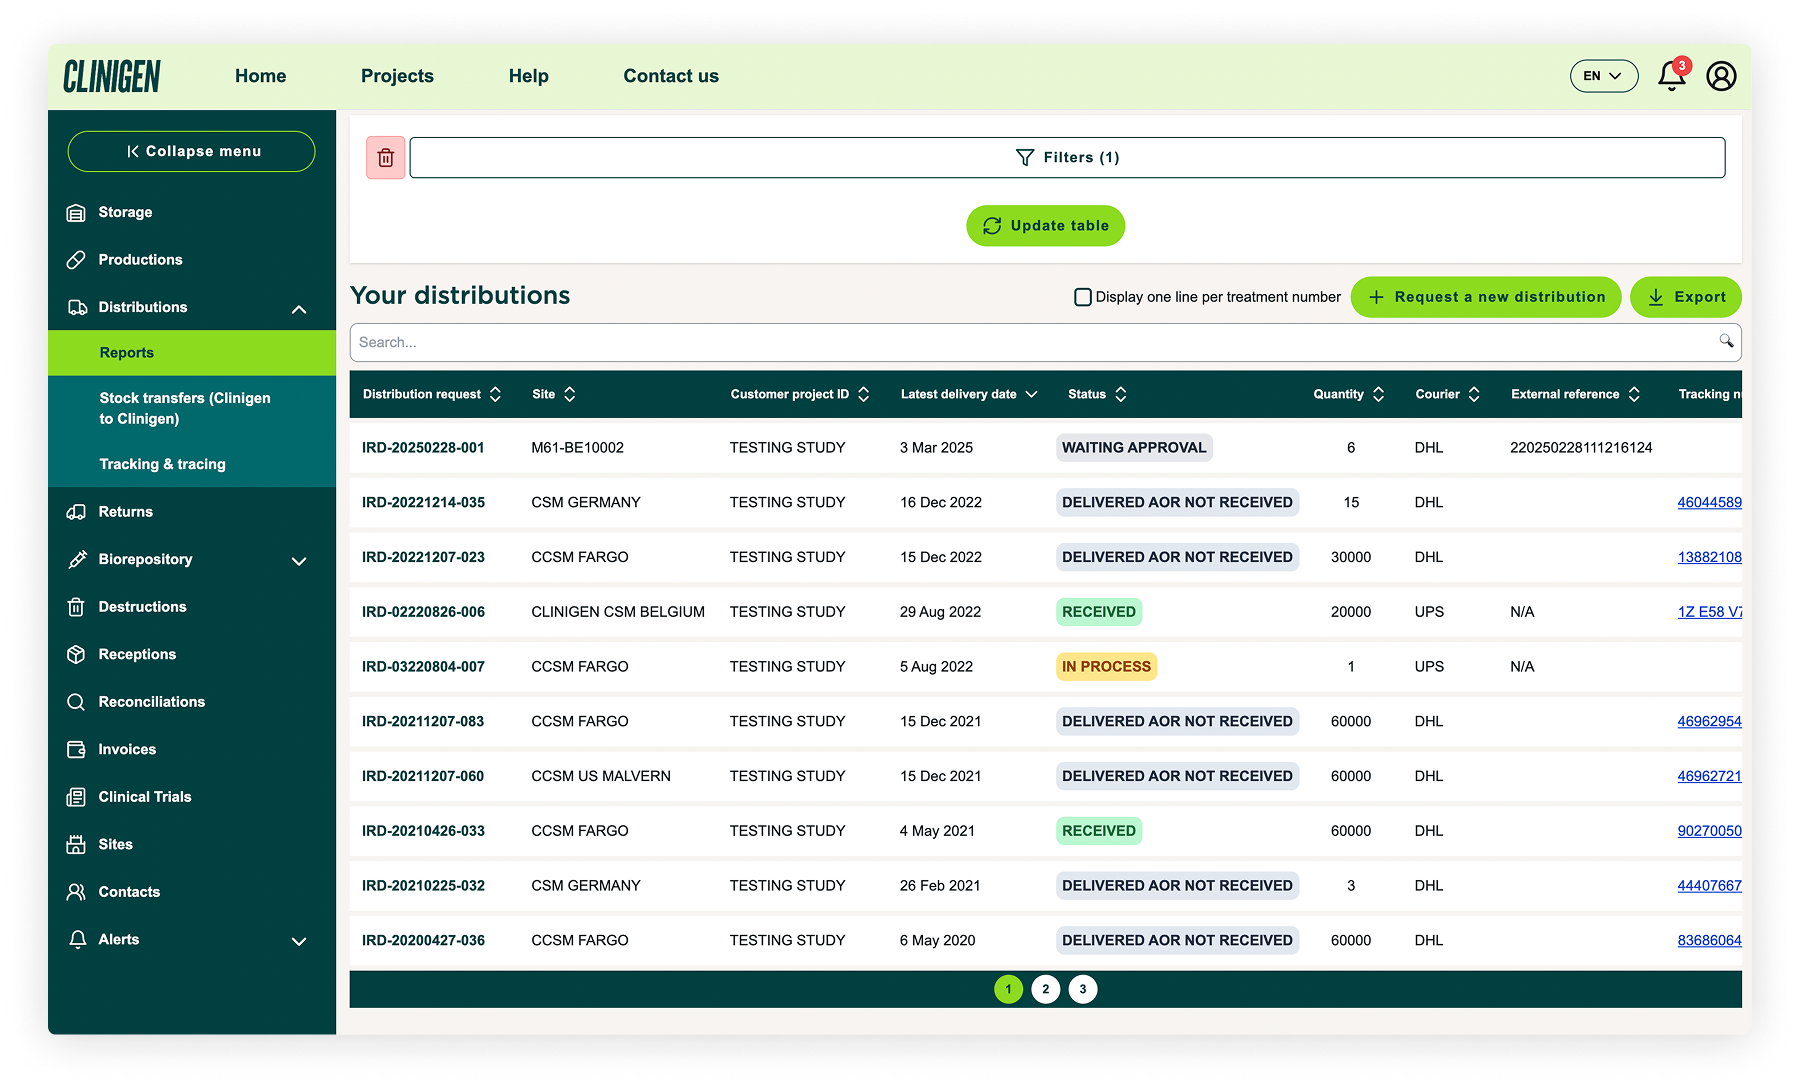Select the Storage sidebar icon
This screenshot has height=1087, width=1800.
coord(78,212)
